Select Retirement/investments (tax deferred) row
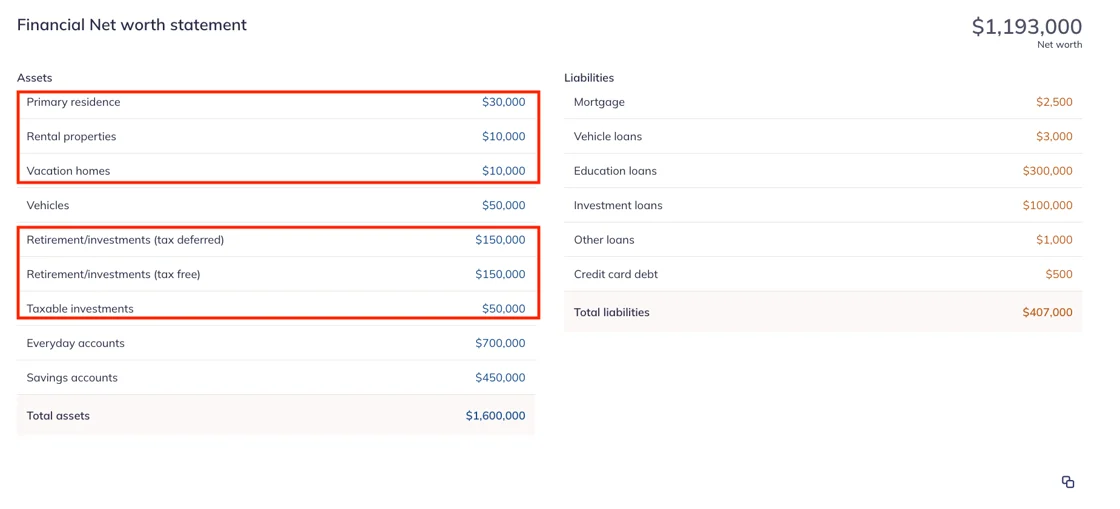The image size is (1120, 509). [x=276, y=240]
